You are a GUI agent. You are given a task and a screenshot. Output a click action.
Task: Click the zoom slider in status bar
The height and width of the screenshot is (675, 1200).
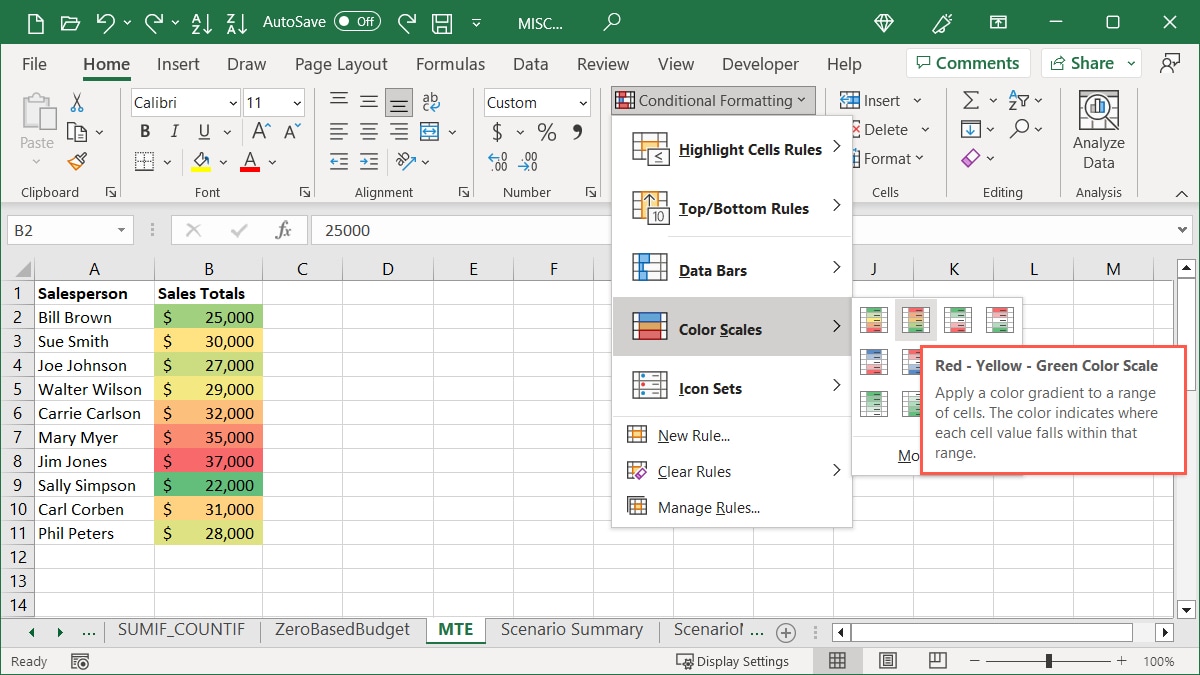tap(1048, 661)
